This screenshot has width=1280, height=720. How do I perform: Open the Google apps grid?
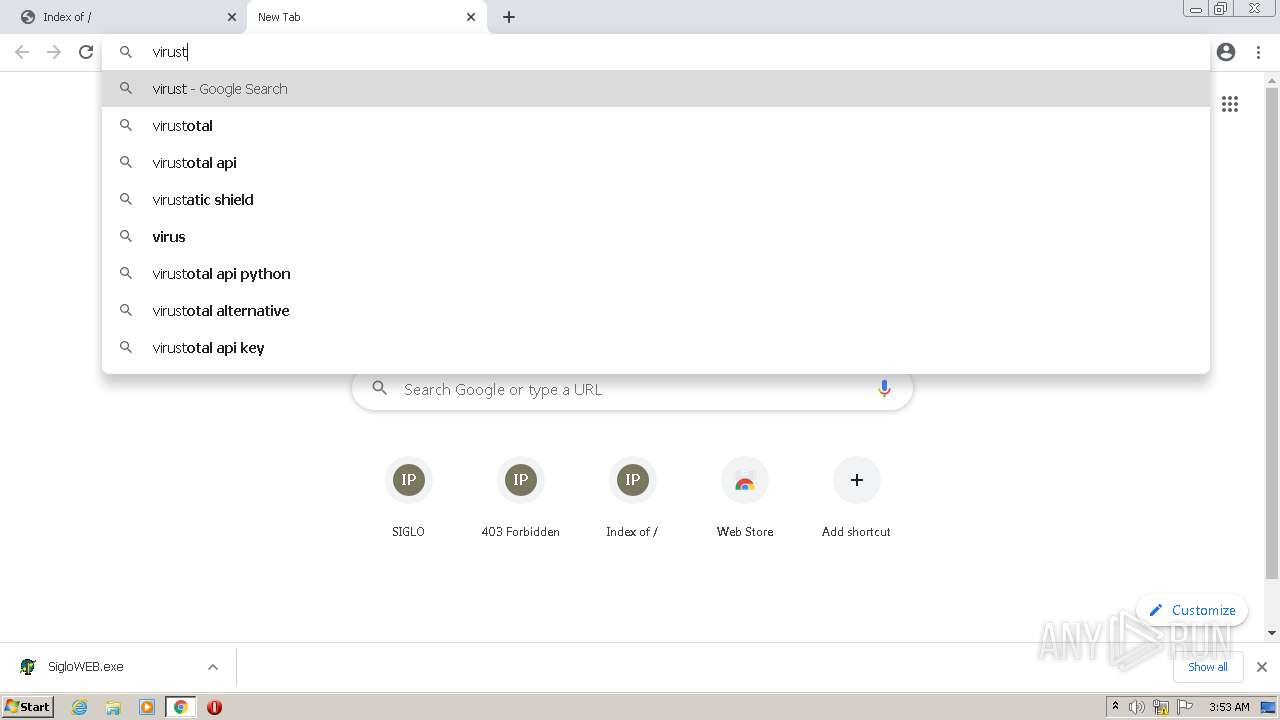[1230, 104]
